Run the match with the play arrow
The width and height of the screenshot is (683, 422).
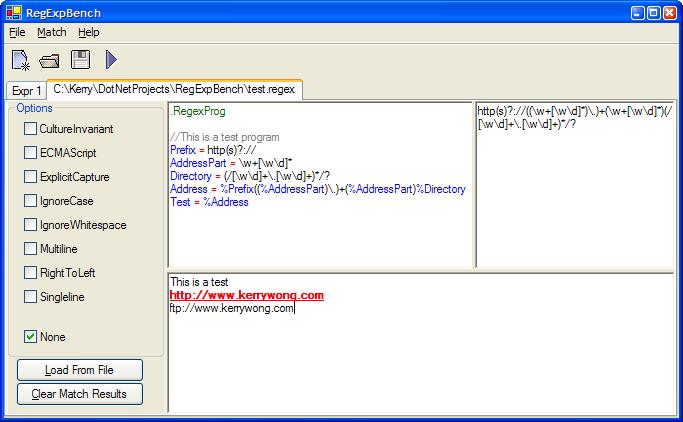click(111, 60)
